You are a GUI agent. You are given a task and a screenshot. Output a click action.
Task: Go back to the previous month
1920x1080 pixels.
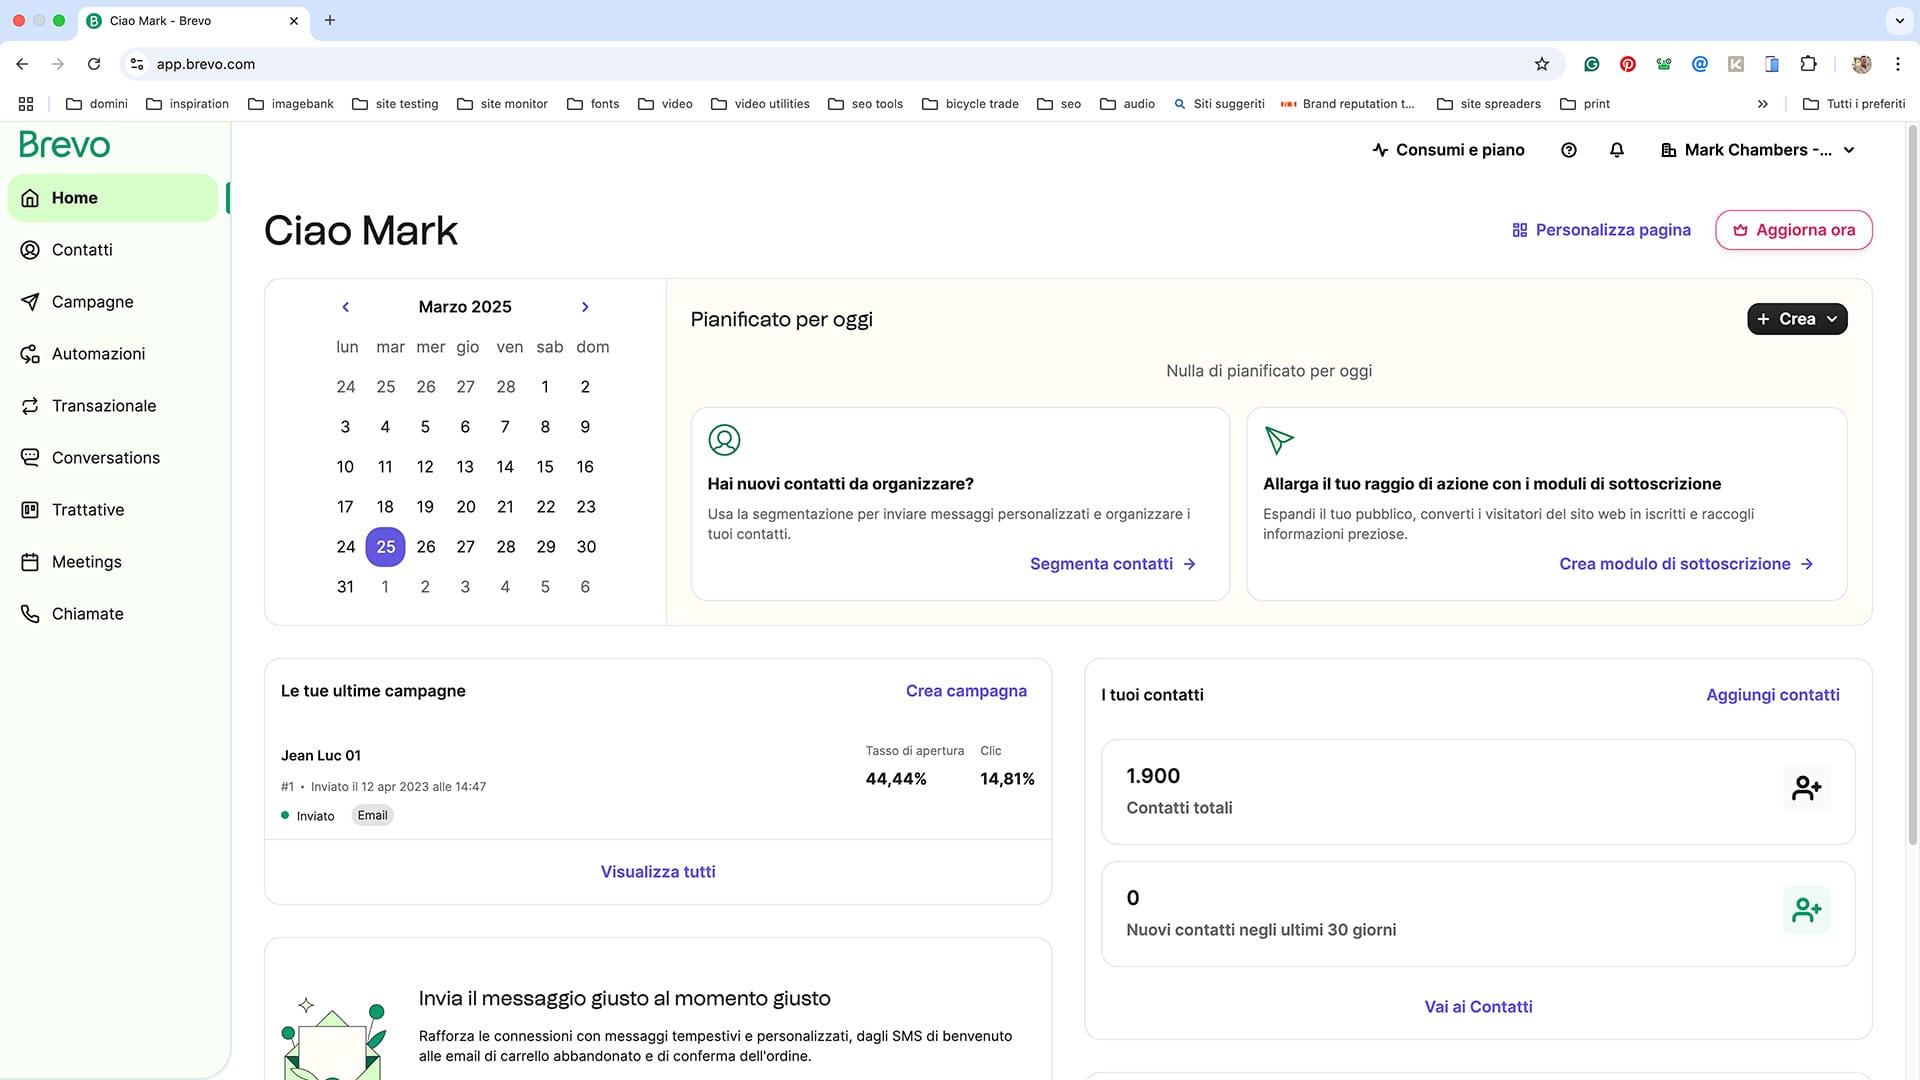coord(345,307)
